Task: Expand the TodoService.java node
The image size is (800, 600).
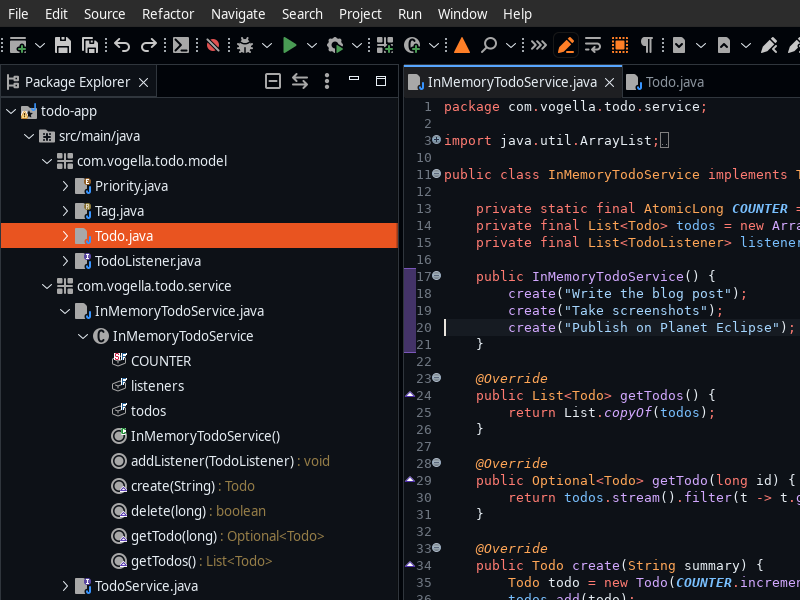Action: (x=65, y=586)
